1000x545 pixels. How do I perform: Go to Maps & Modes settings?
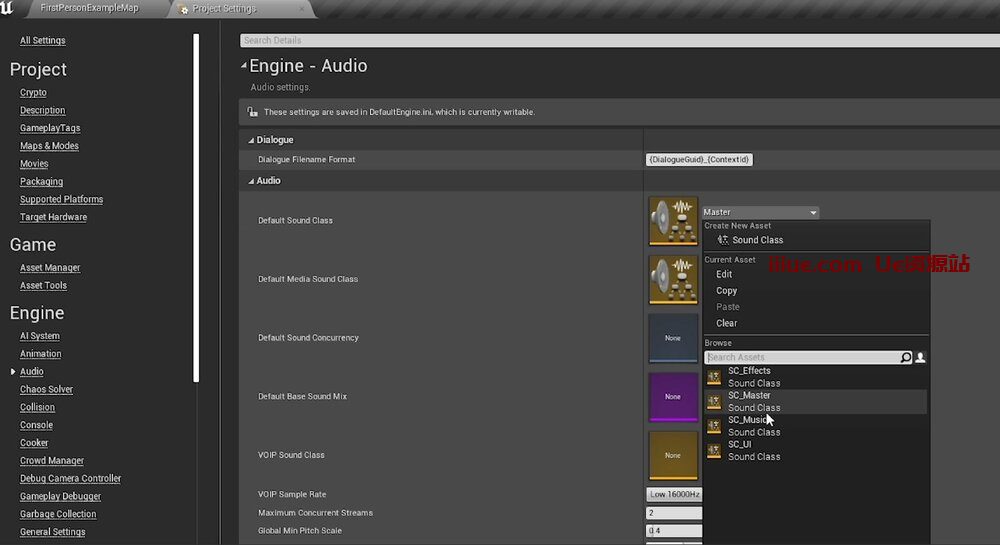pyautogui.click(x=49, y=146)
